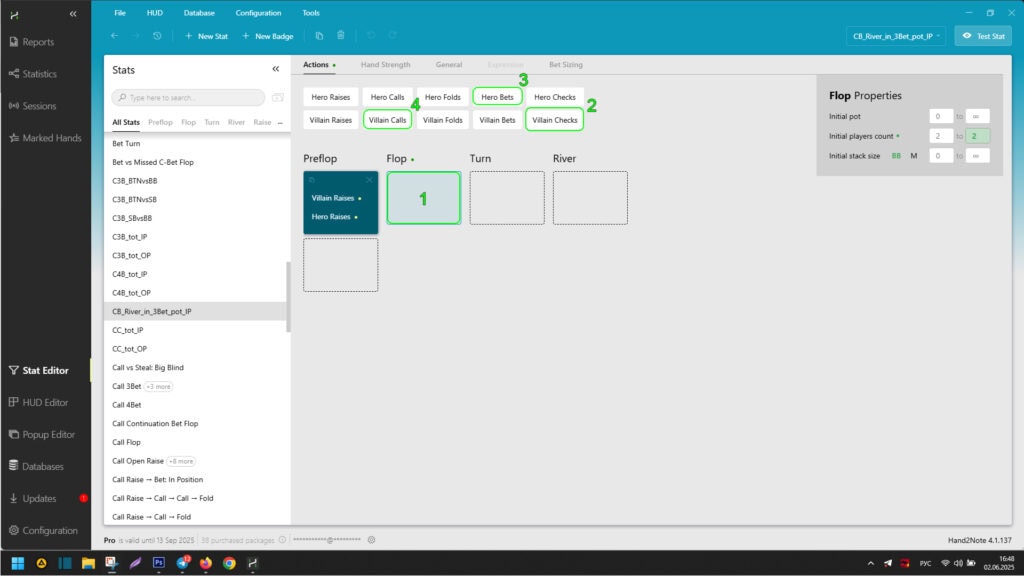Viewport: 1024px width, 576px height.
Task: Click the Test Stat button
Action: 982,36
